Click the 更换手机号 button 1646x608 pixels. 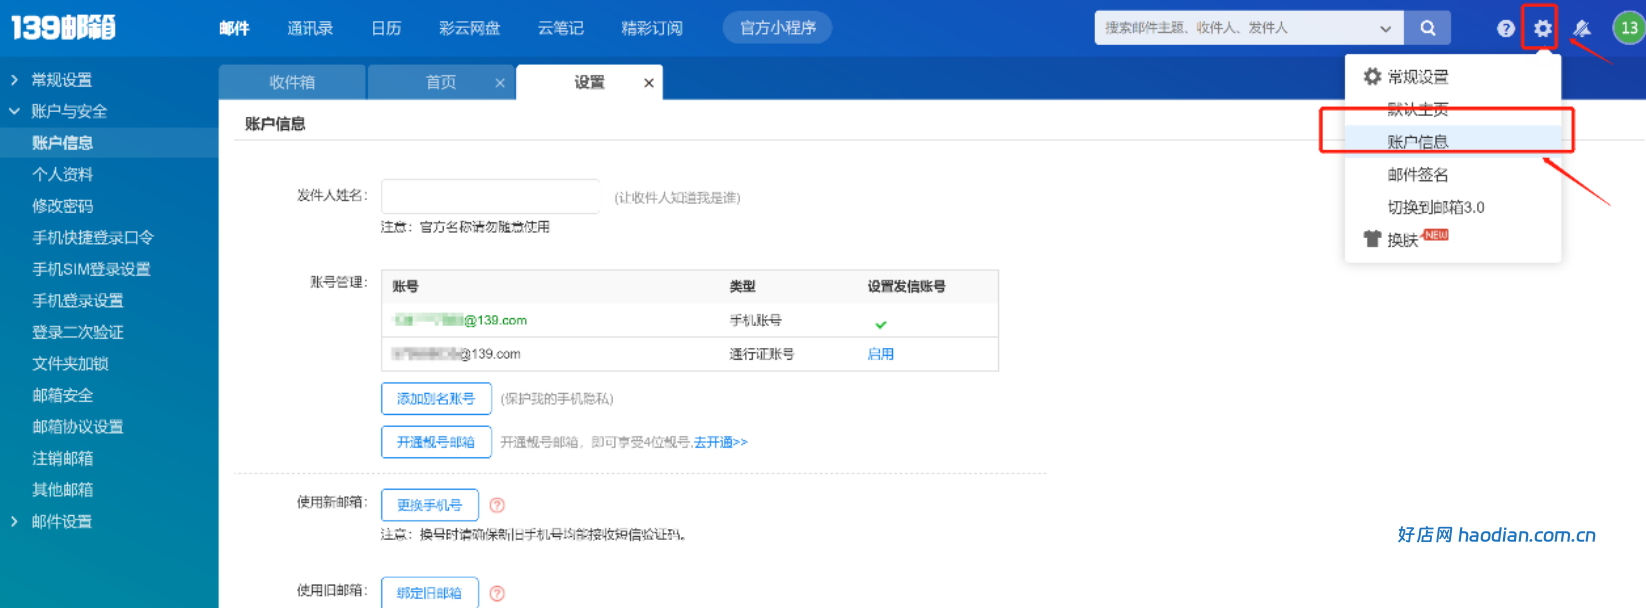click(x=430, y=505)
